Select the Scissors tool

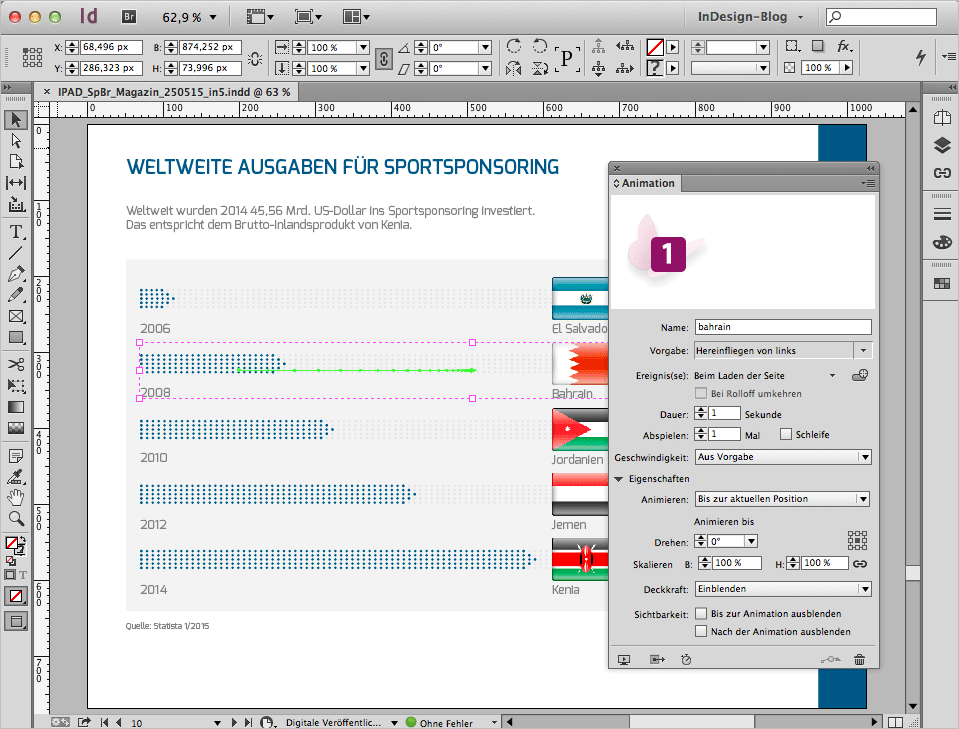pos(16,364)
